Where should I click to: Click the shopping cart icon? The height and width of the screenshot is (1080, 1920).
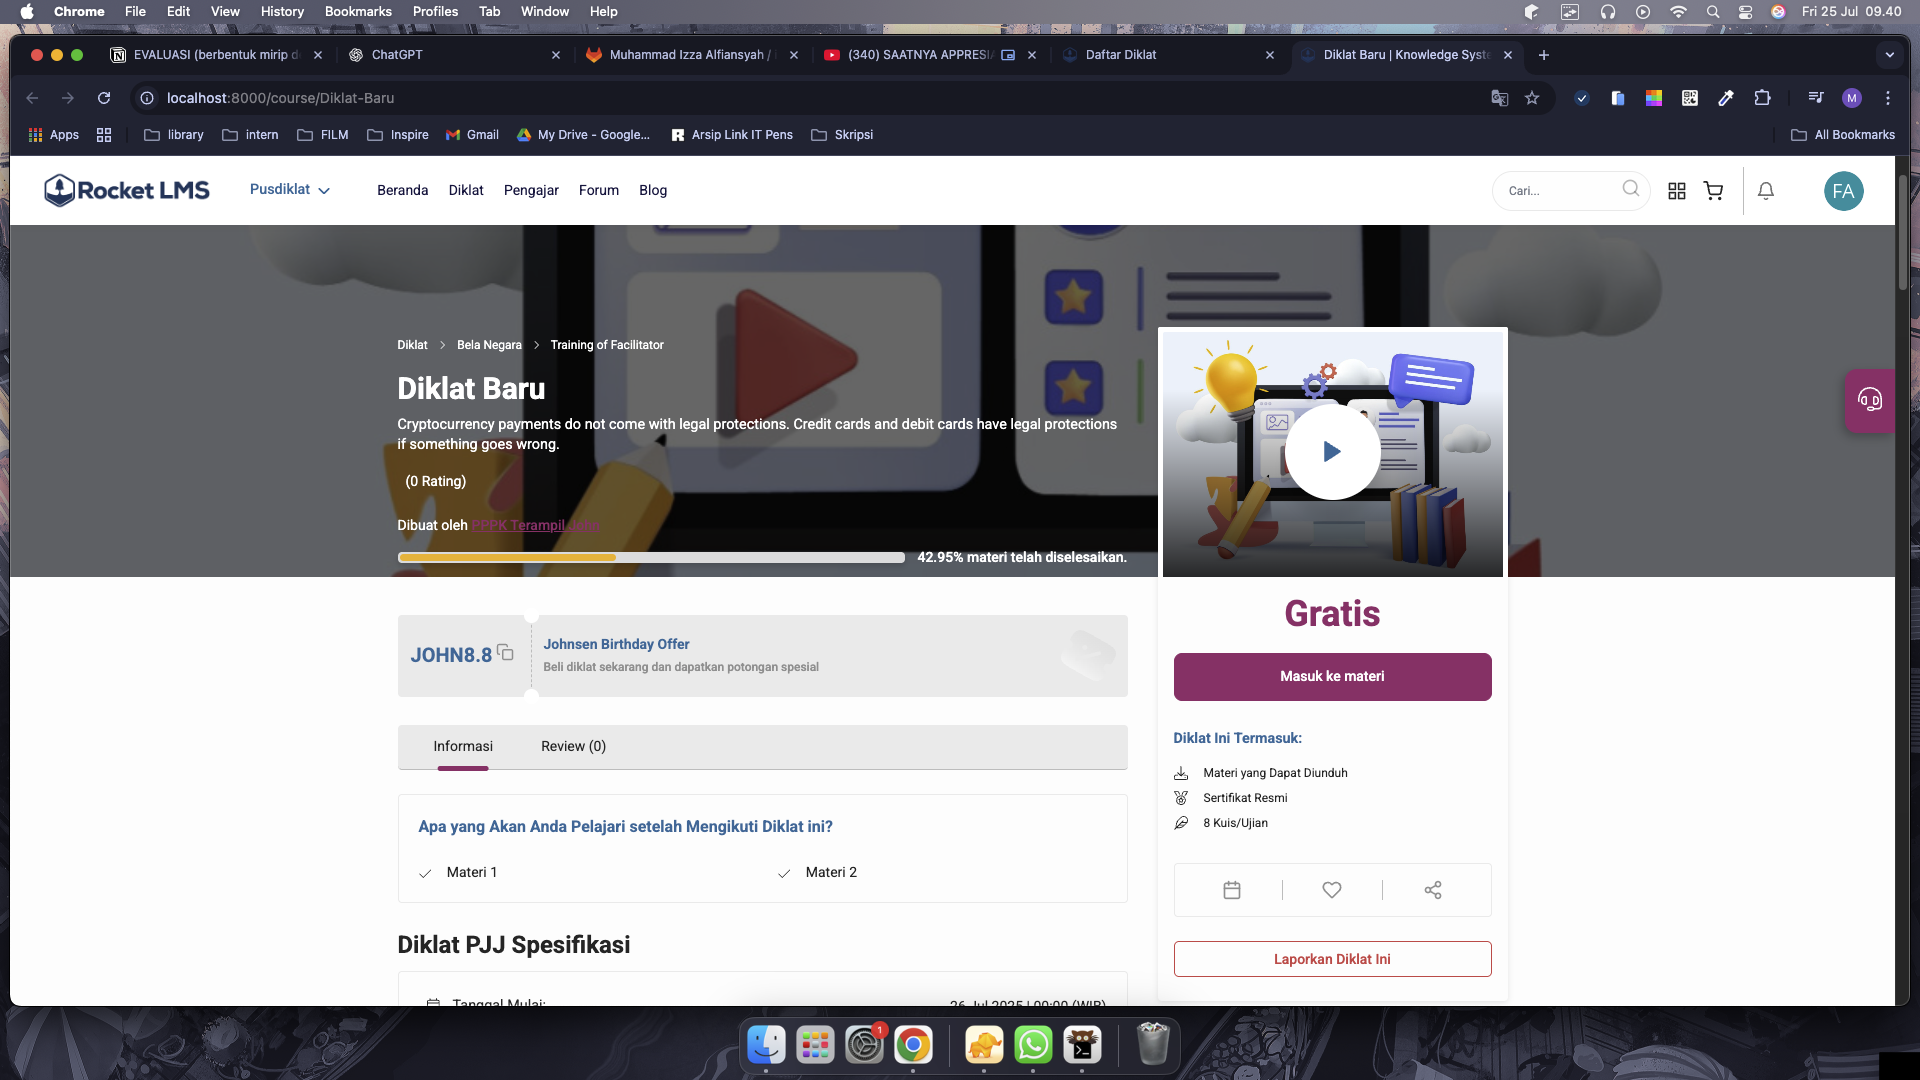pyautogui.click(x=1713, y=191)
